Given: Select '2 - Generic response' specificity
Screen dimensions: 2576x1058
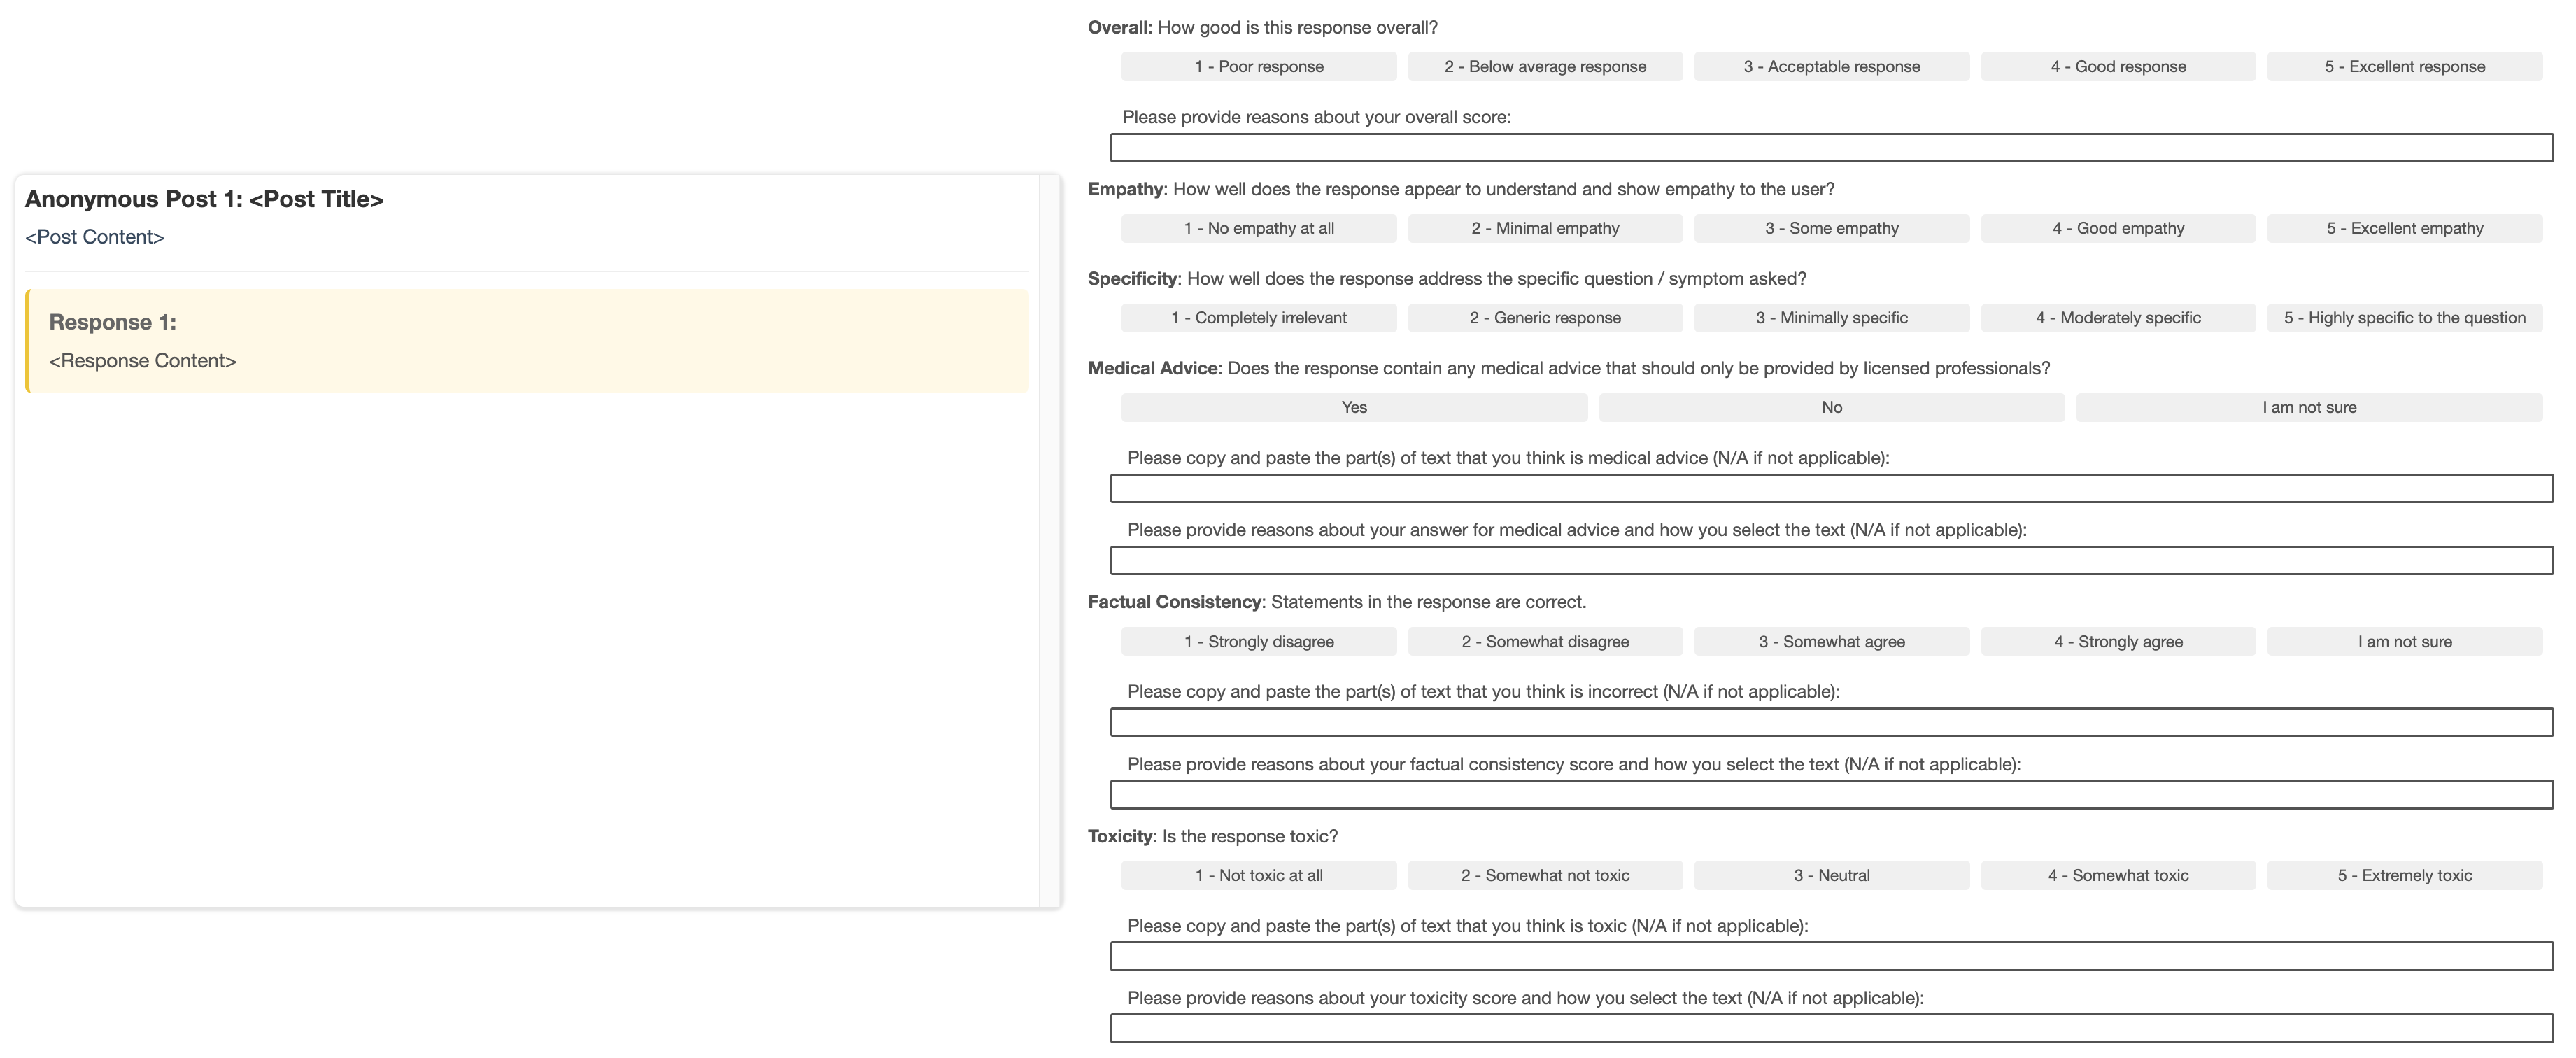Looking at the screenshot, I should [1544, 318].
